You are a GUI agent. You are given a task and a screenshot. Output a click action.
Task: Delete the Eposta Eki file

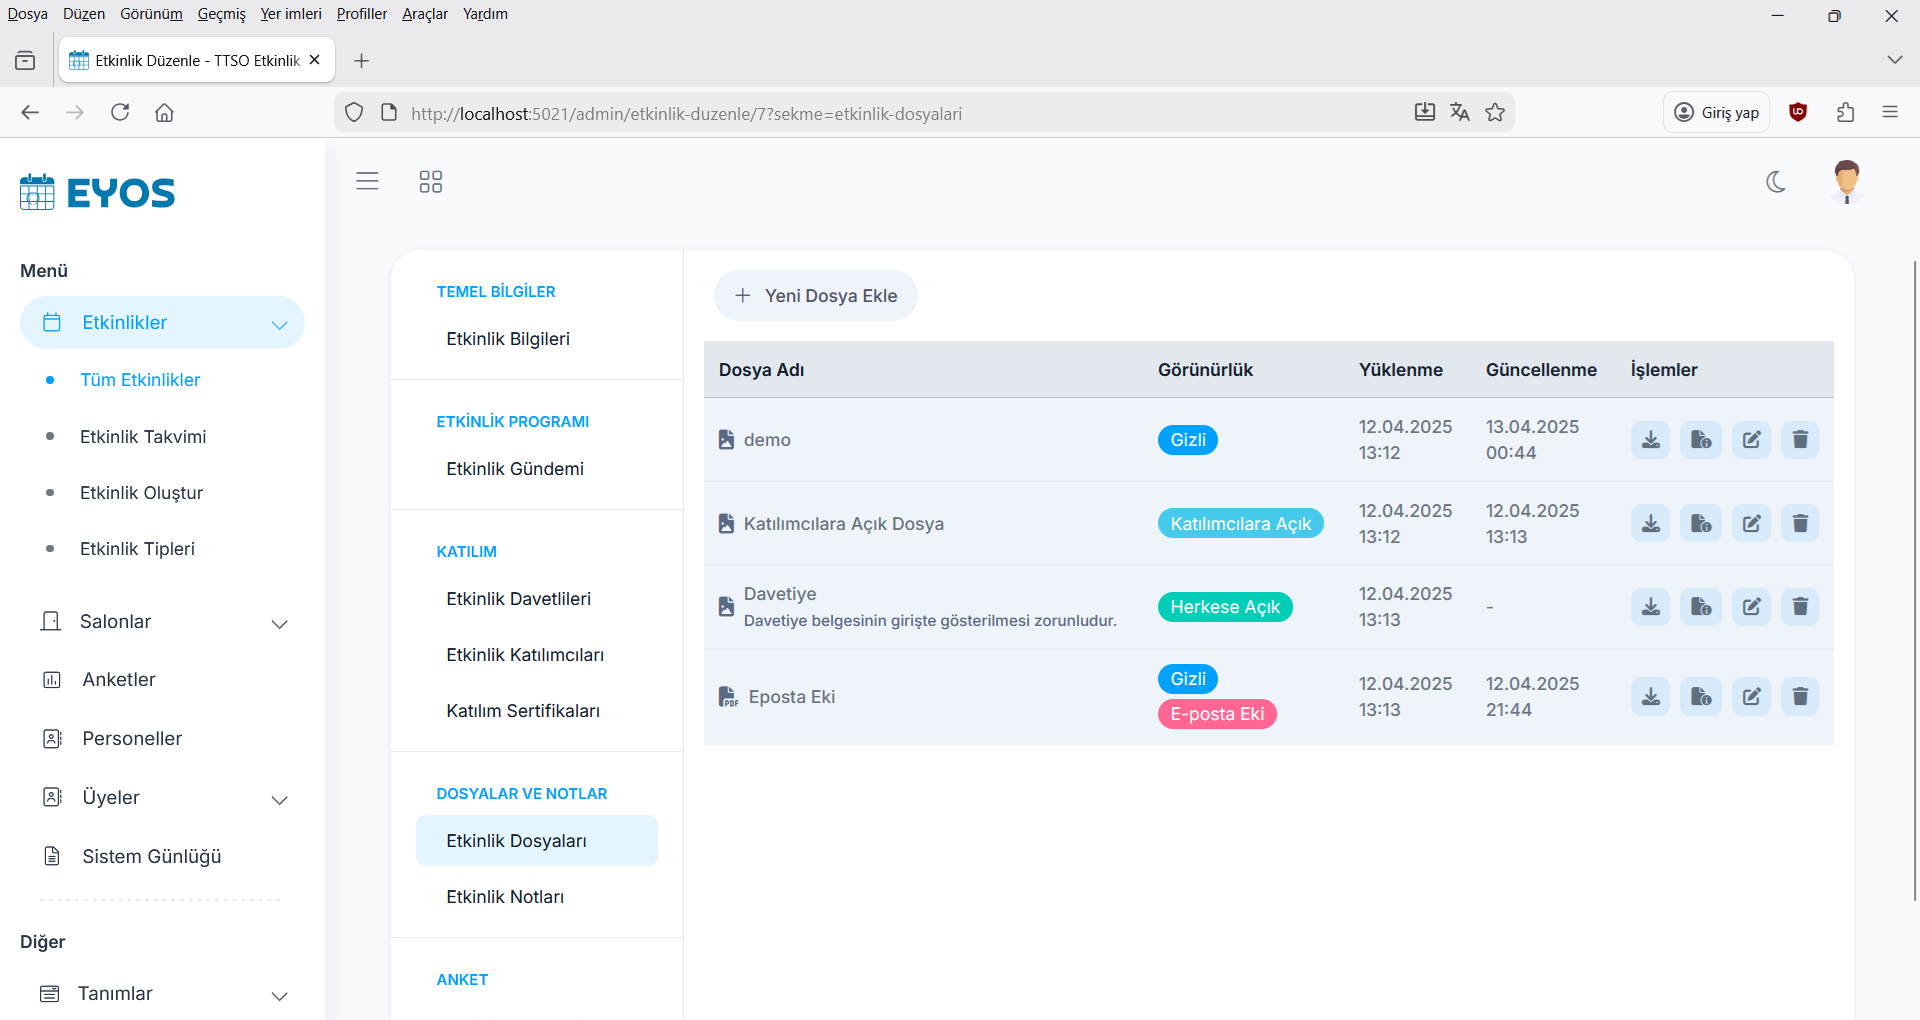click(x=1799, y=697)
